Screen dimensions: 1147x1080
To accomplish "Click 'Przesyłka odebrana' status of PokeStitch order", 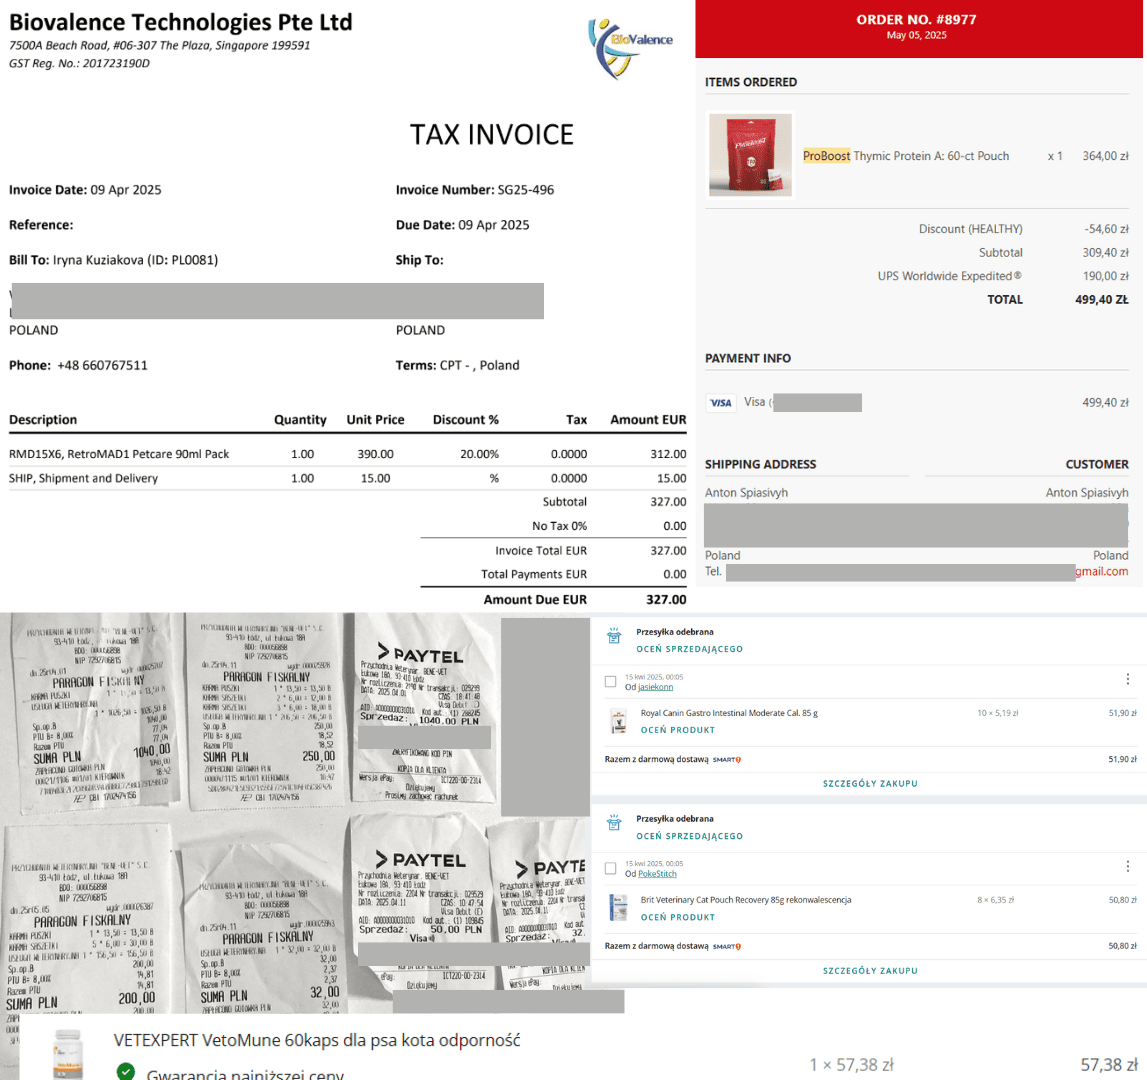I will tap(674, 819).
